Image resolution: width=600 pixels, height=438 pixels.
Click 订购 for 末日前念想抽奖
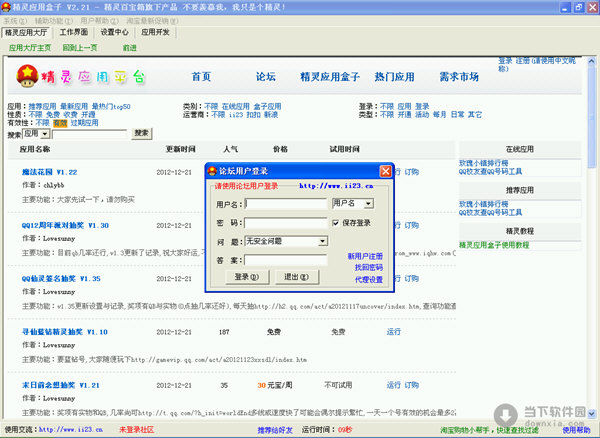(411, 385)
